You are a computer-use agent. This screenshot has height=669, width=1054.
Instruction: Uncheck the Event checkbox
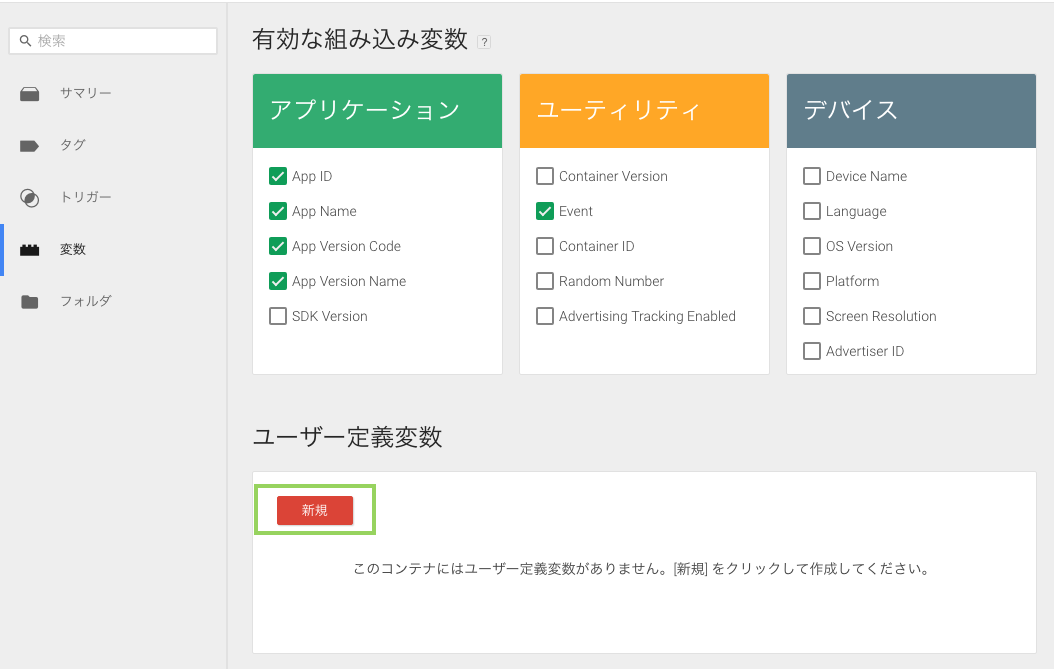(x=544, y=211)
